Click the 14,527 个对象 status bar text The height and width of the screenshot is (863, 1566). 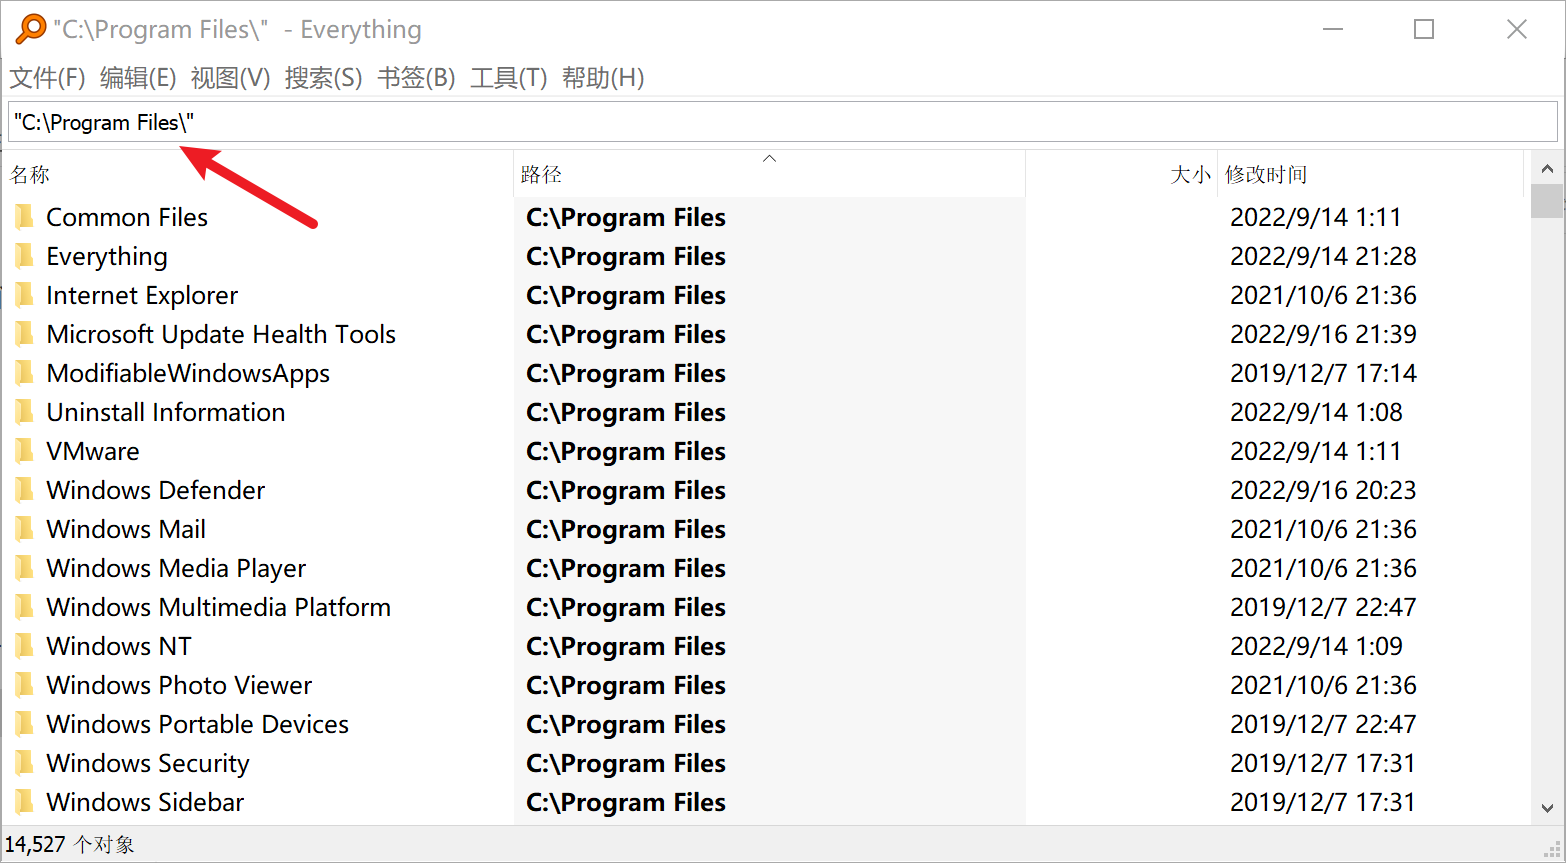pos(69,844)
